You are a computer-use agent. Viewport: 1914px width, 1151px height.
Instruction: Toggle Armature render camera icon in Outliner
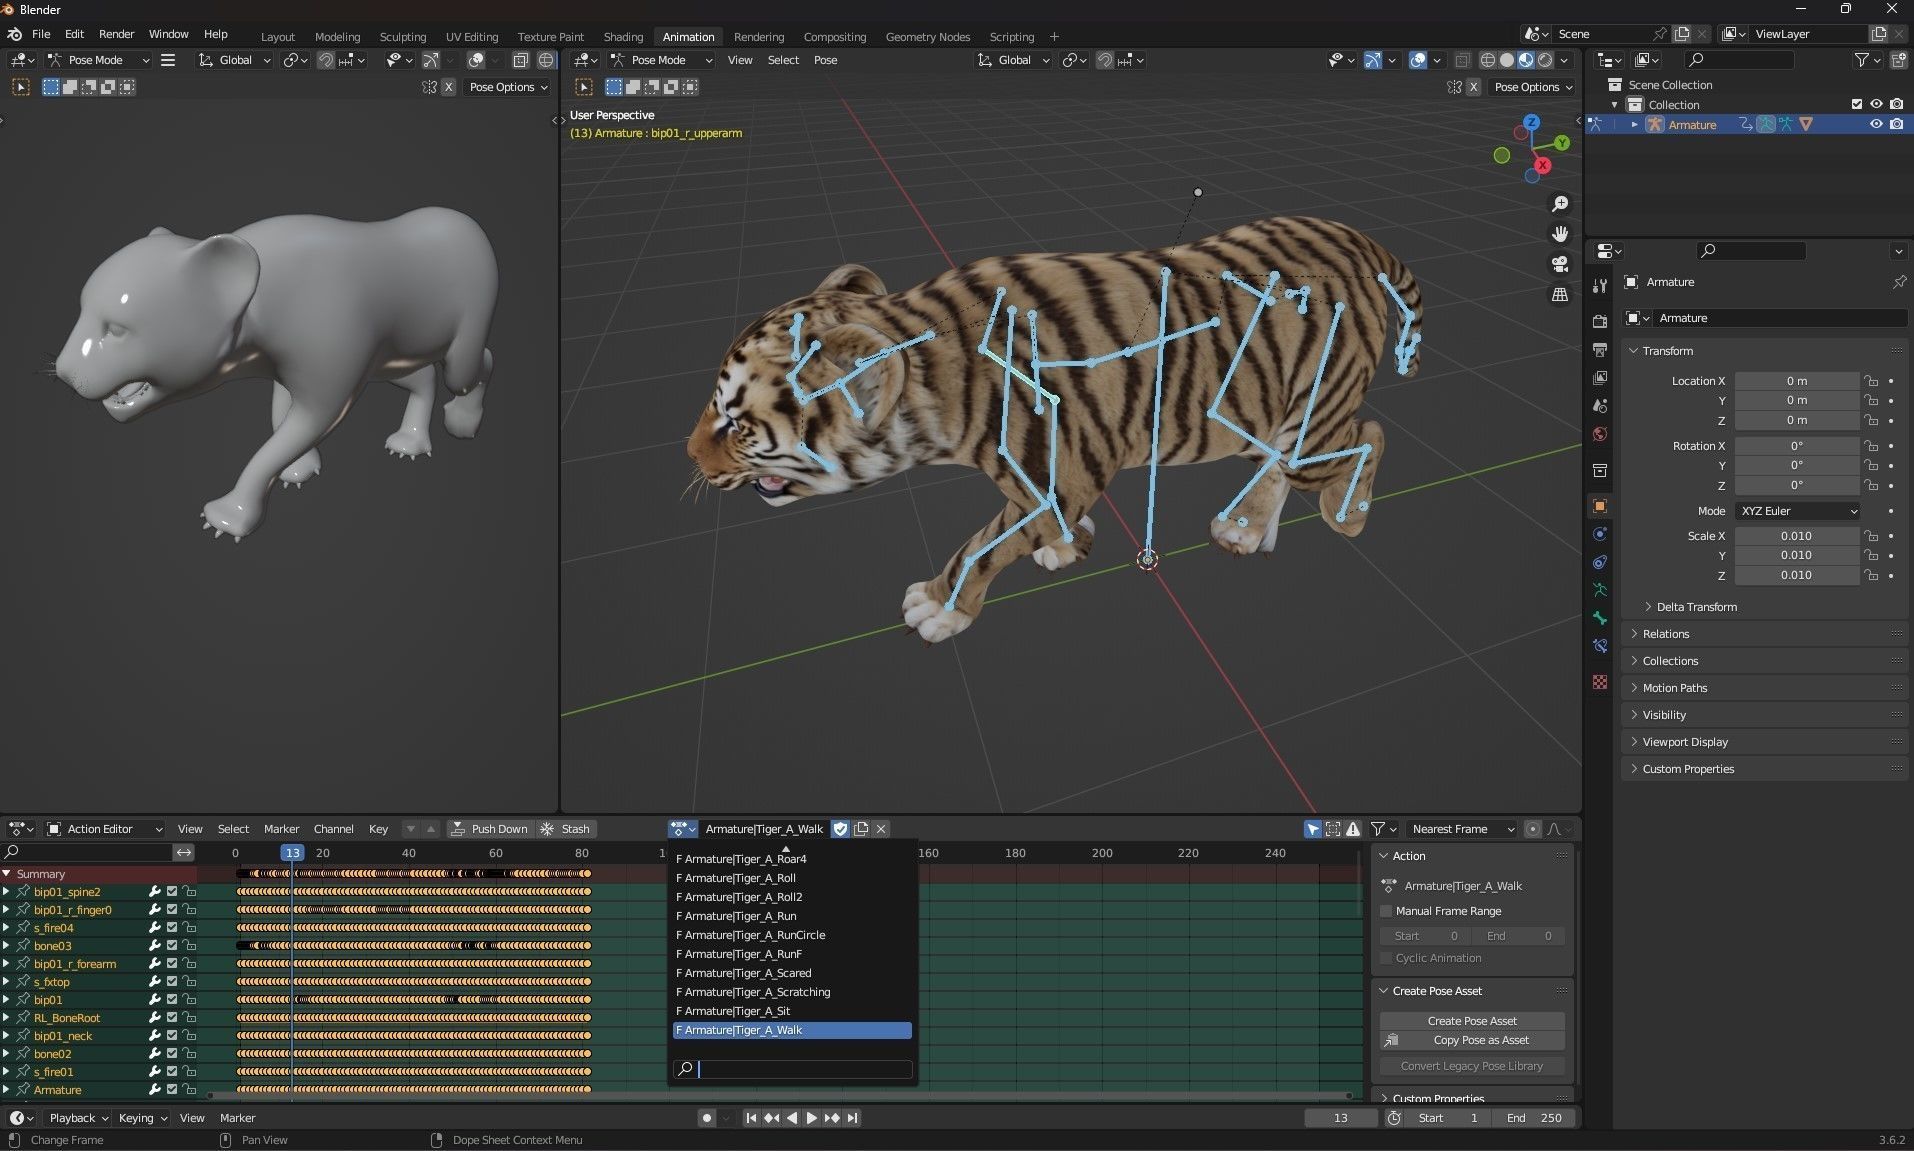pyautogui.click(x=1896, y=125)
